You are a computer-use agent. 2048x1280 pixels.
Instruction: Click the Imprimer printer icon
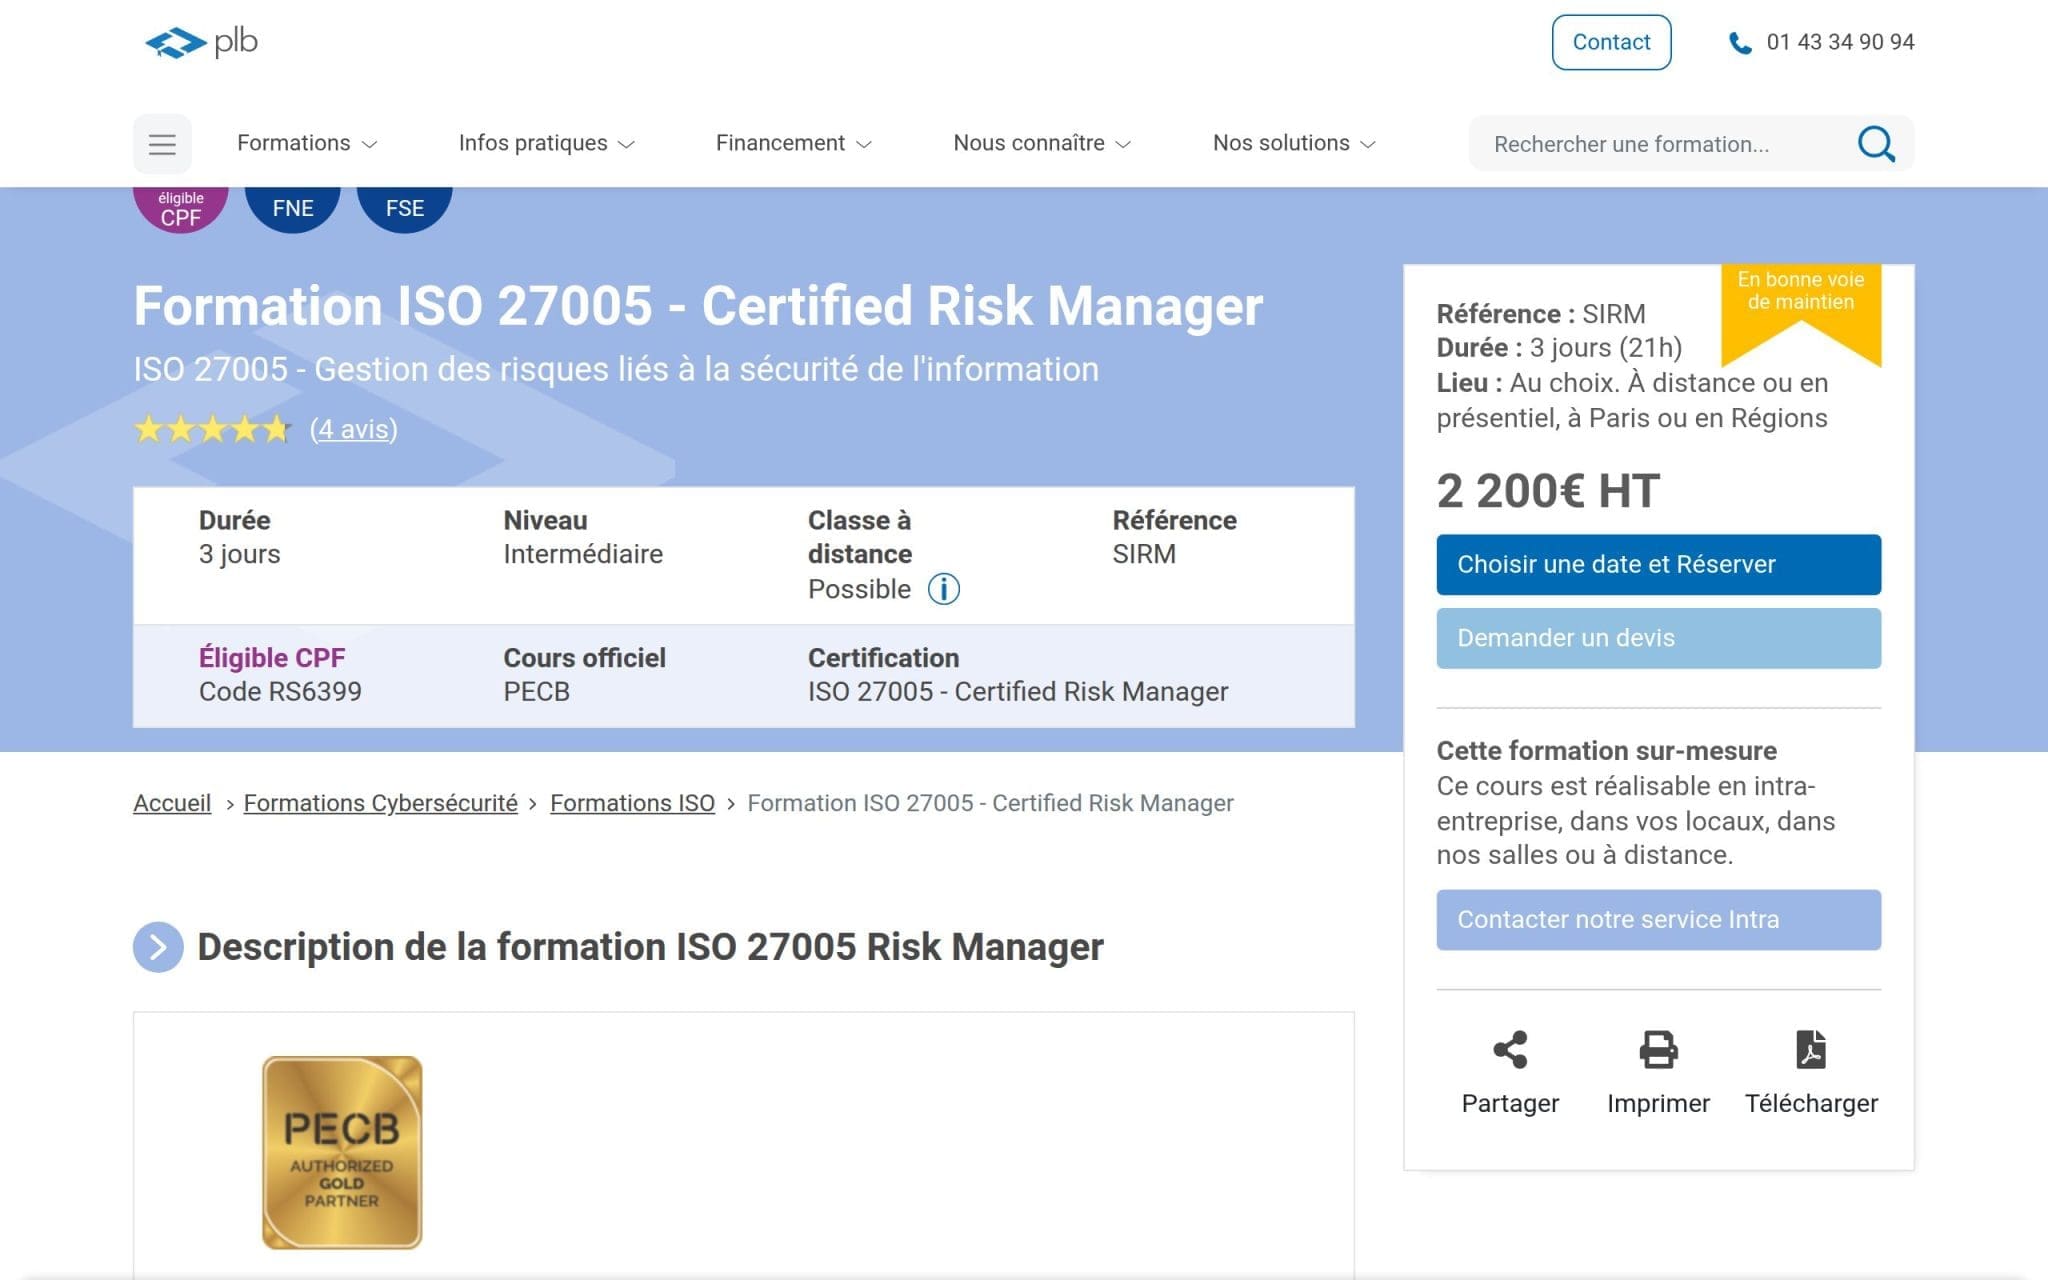(x=1658, y=1050)
